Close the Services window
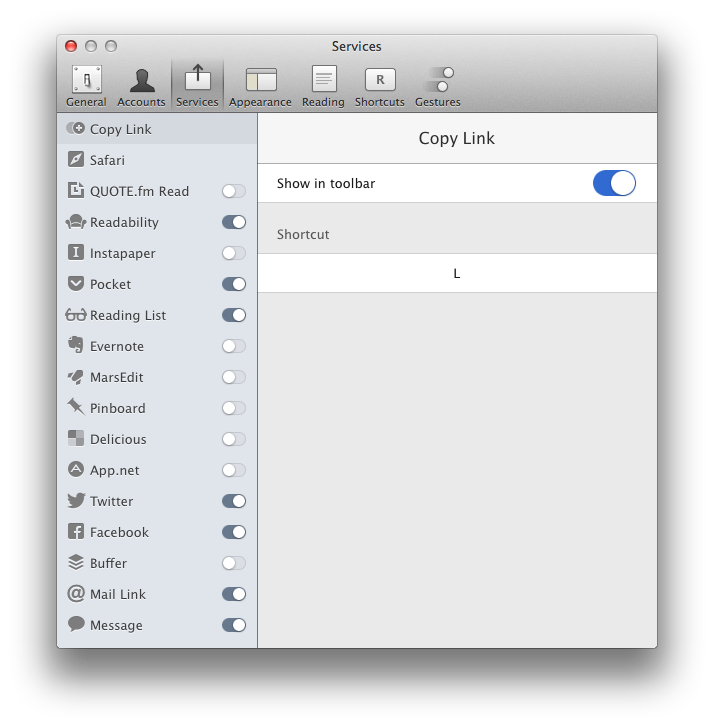Viewport: 714px width, 727px height. coord(71,46)
